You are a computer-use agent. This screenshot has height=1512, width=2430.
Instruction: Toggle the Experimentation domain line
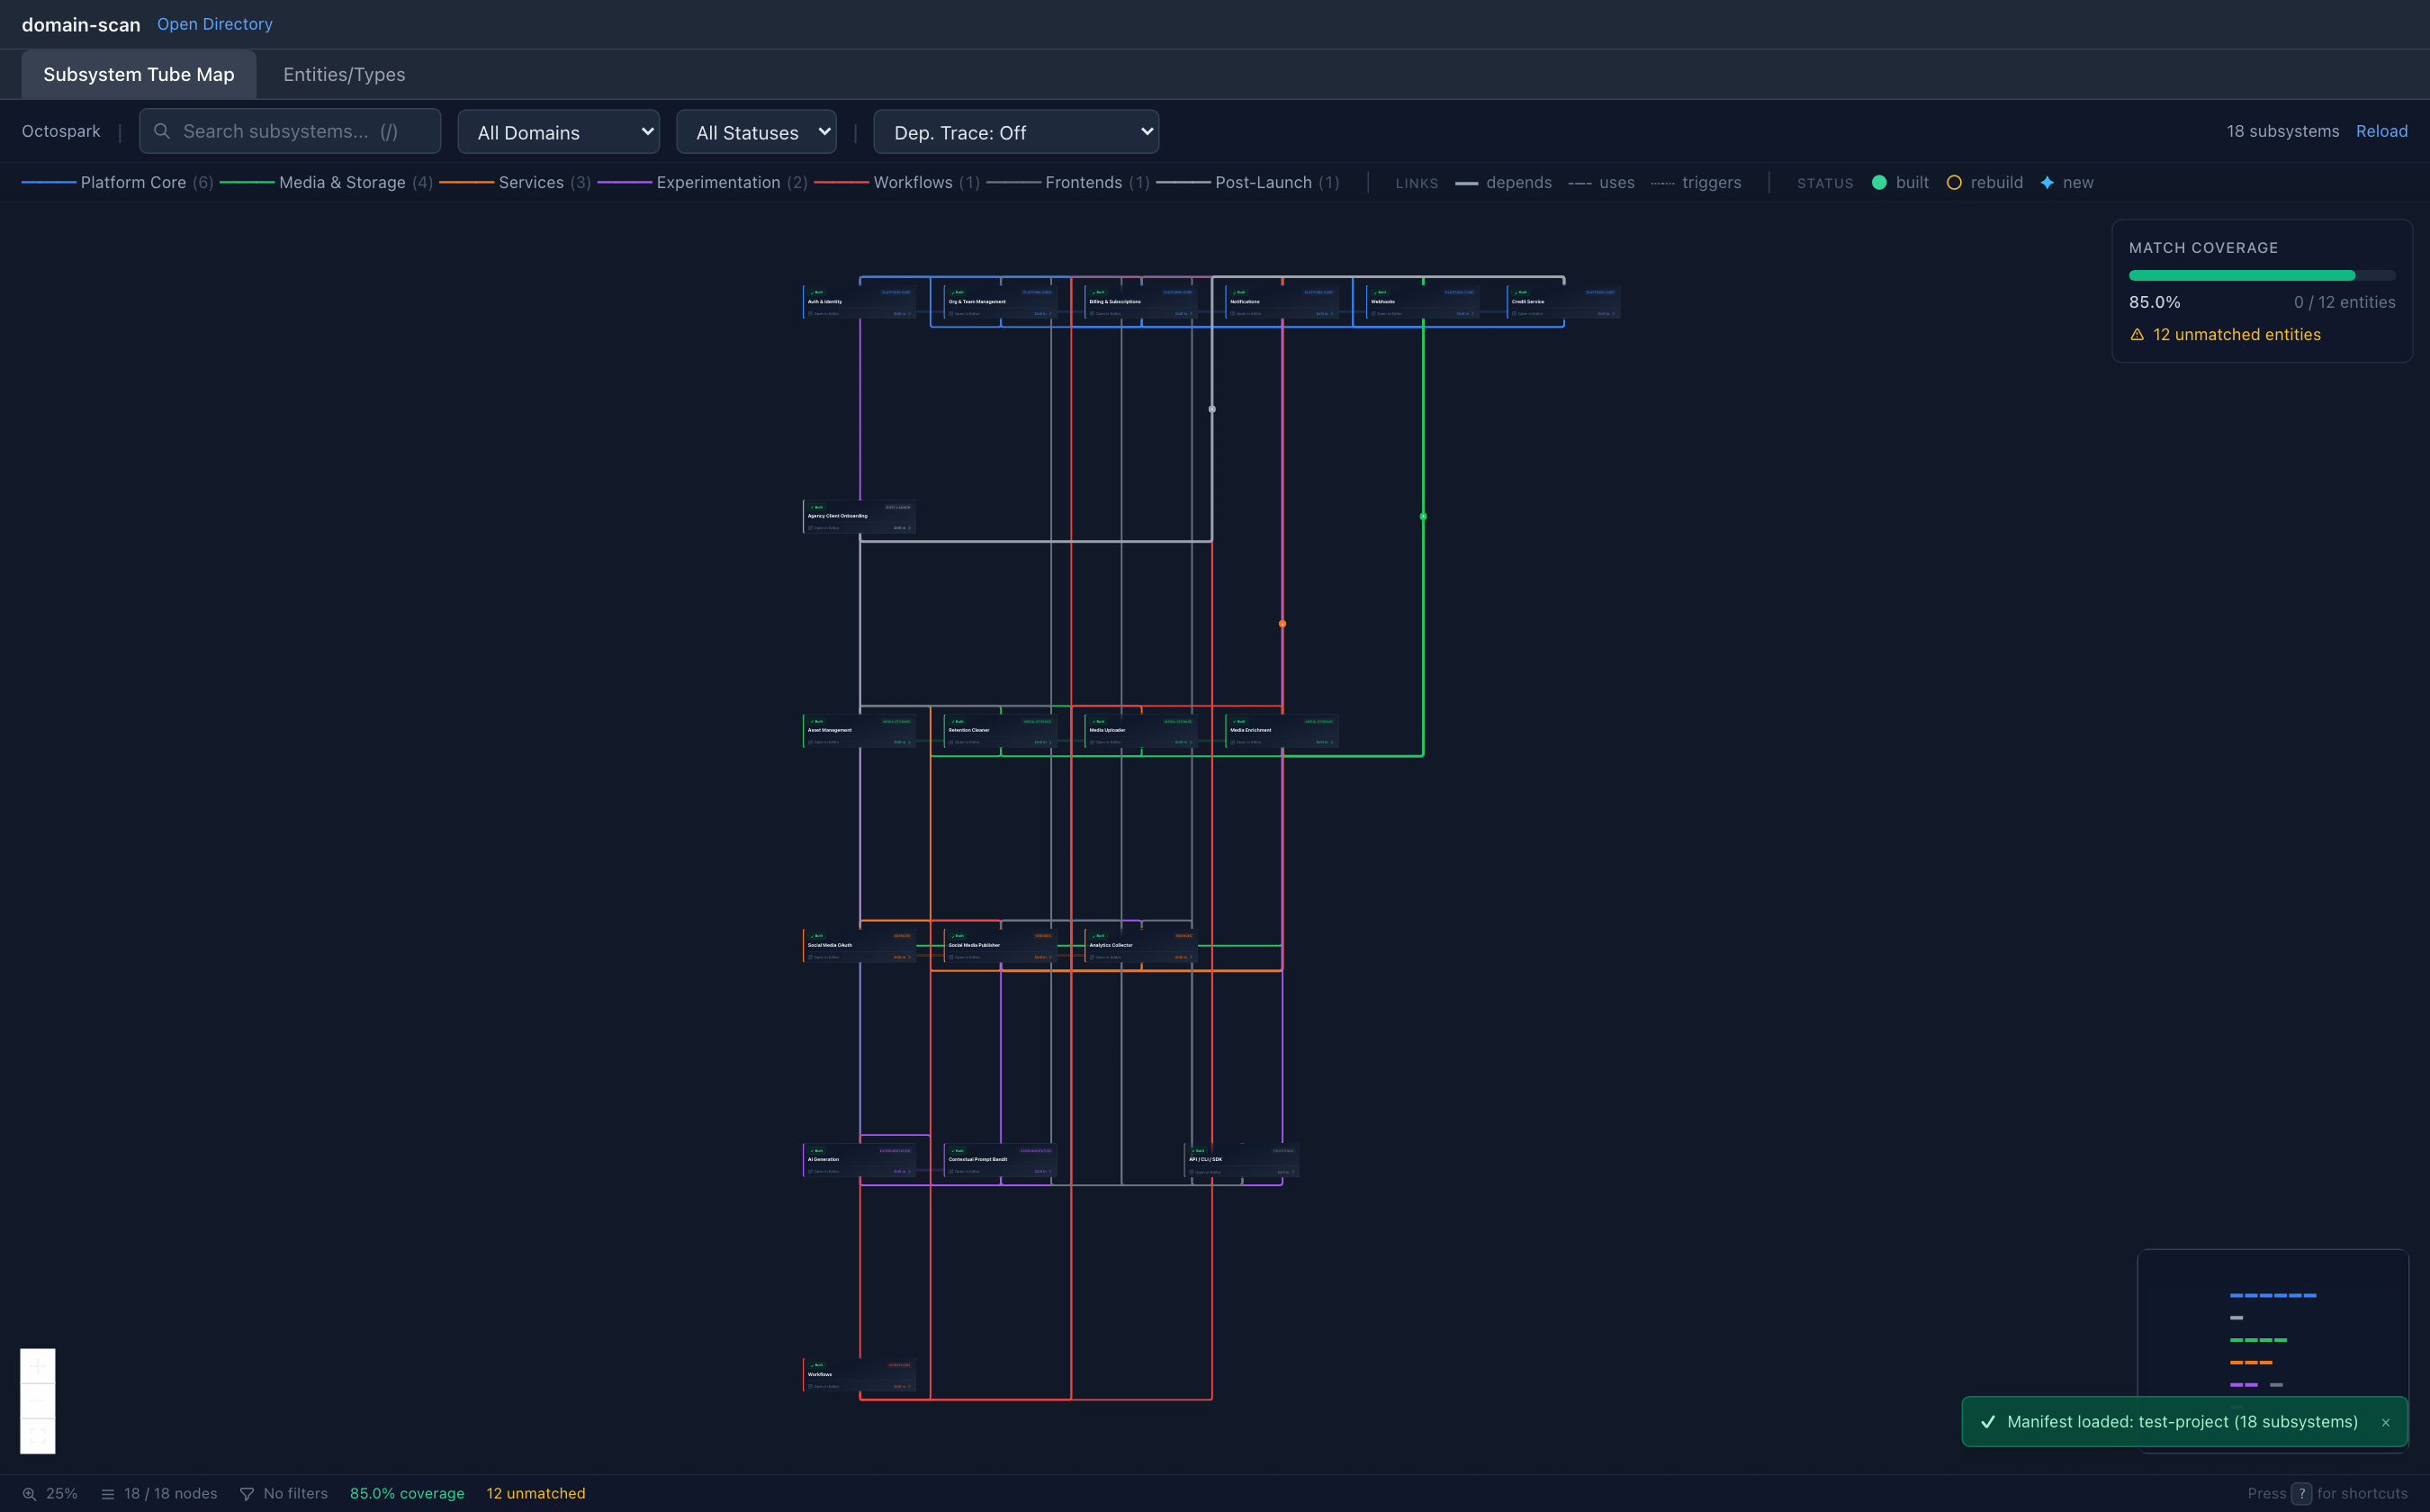[702, 183]
